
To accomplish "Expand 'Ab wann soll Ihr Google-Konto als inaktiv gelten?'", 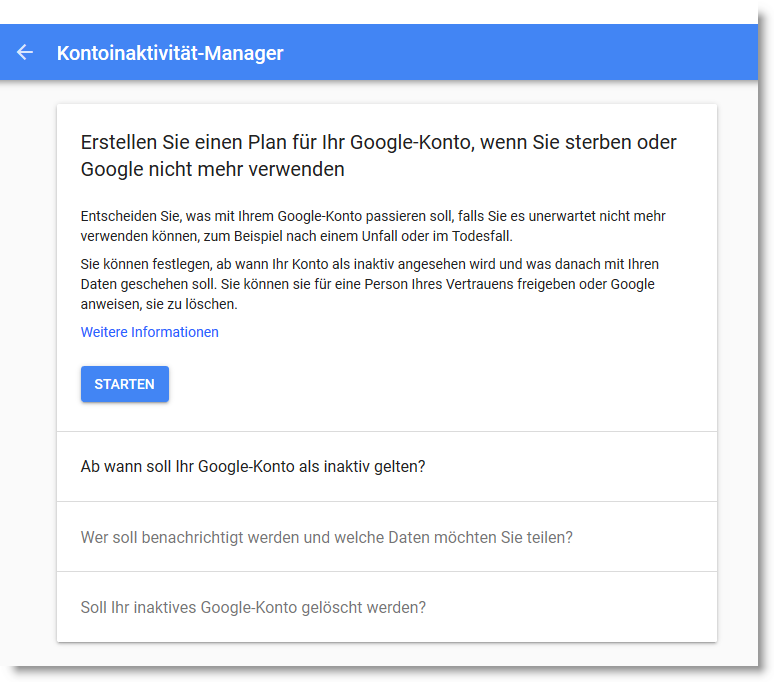I will pos(387,466).
